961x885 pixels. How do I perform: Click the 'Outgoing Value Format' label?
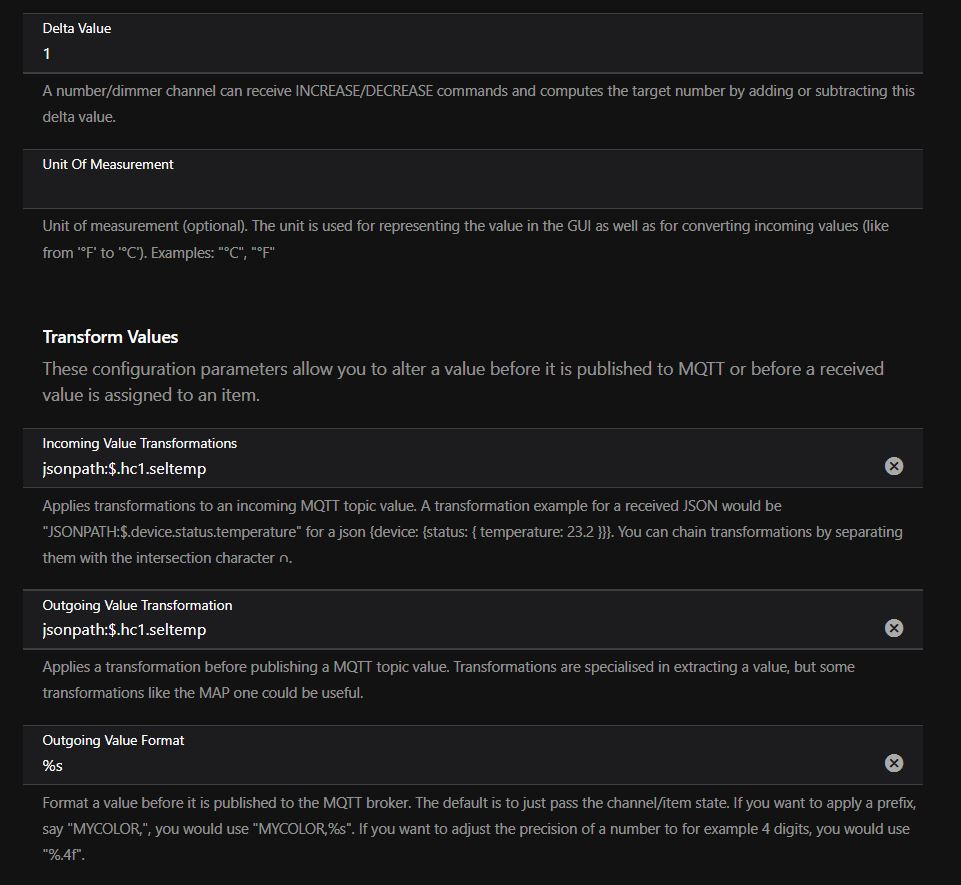coord(113,740)
